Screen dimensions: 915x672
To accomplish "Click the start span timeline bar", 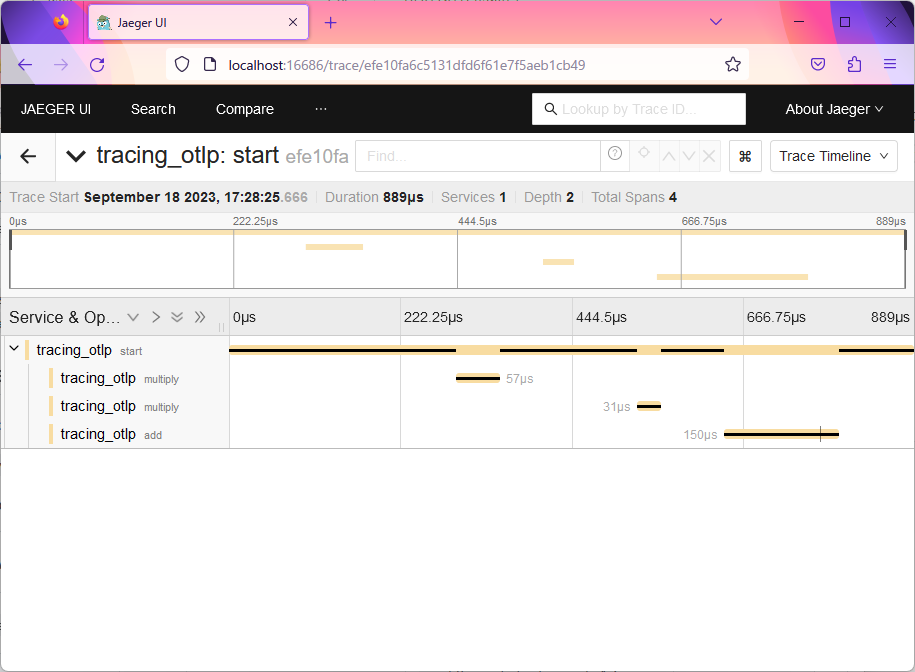I will 572,350.
